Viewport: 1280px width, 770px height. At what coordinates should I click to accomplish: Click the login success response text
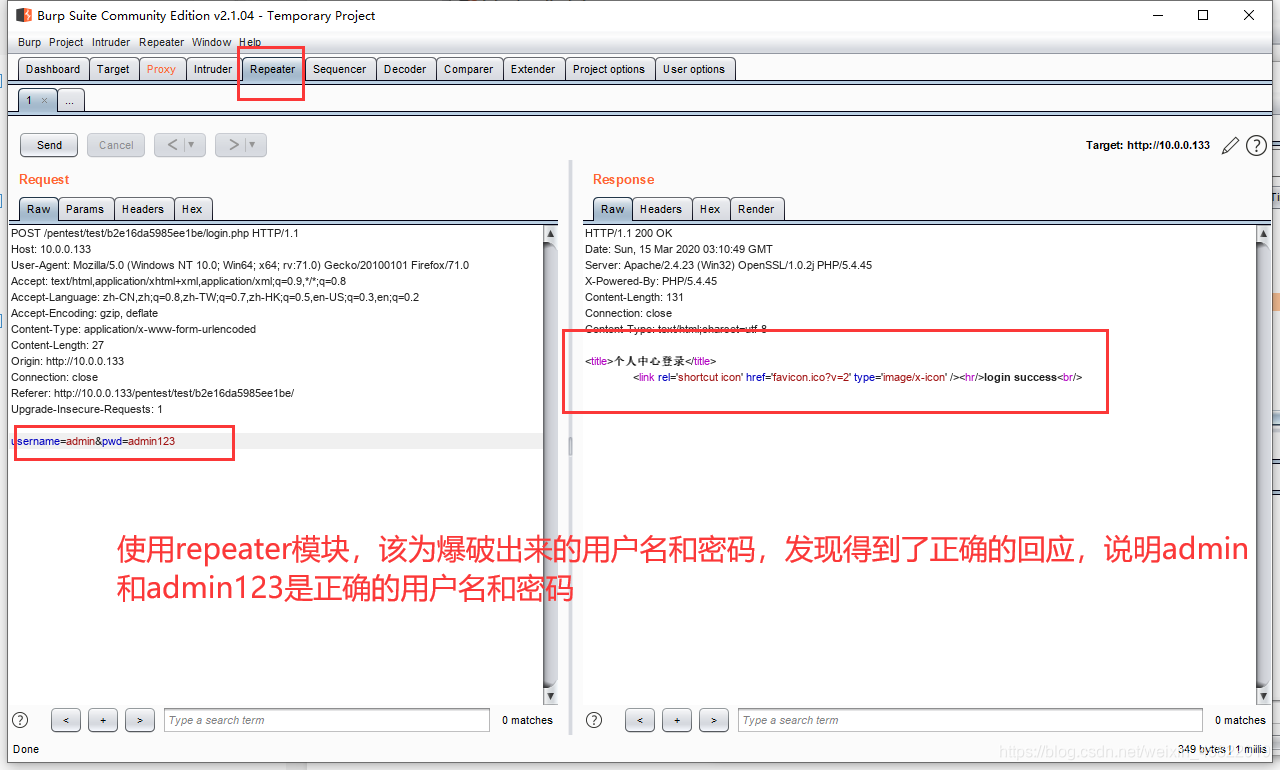1020,377
